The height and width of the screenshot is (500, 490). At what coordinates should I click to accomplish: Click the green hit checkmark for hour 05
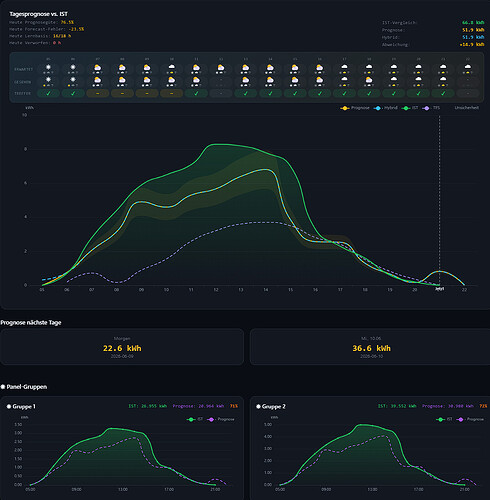tap(48, 93)
